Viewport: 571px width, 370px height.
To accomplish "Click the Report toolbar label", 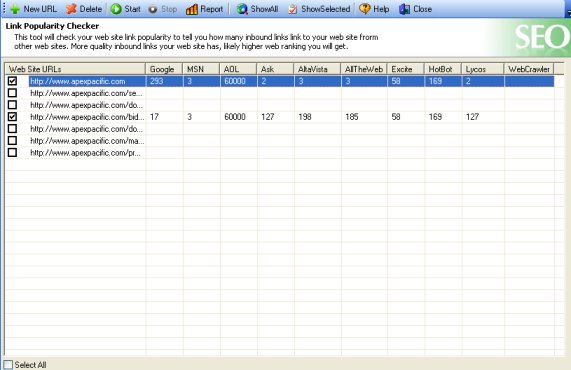I will pyautogui.click(x=211, y=9).
